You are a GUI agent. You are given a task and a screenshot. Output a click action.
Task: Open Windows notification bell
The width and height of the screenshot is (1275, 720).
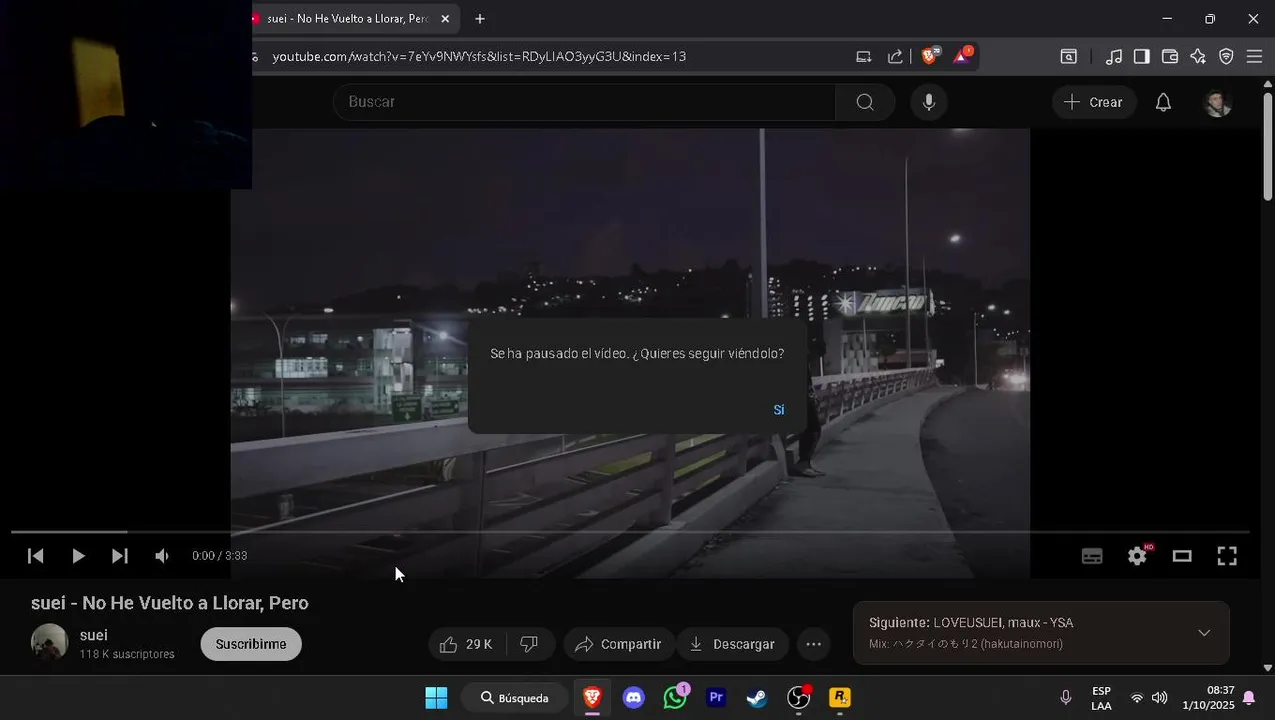pos(1249,698)
